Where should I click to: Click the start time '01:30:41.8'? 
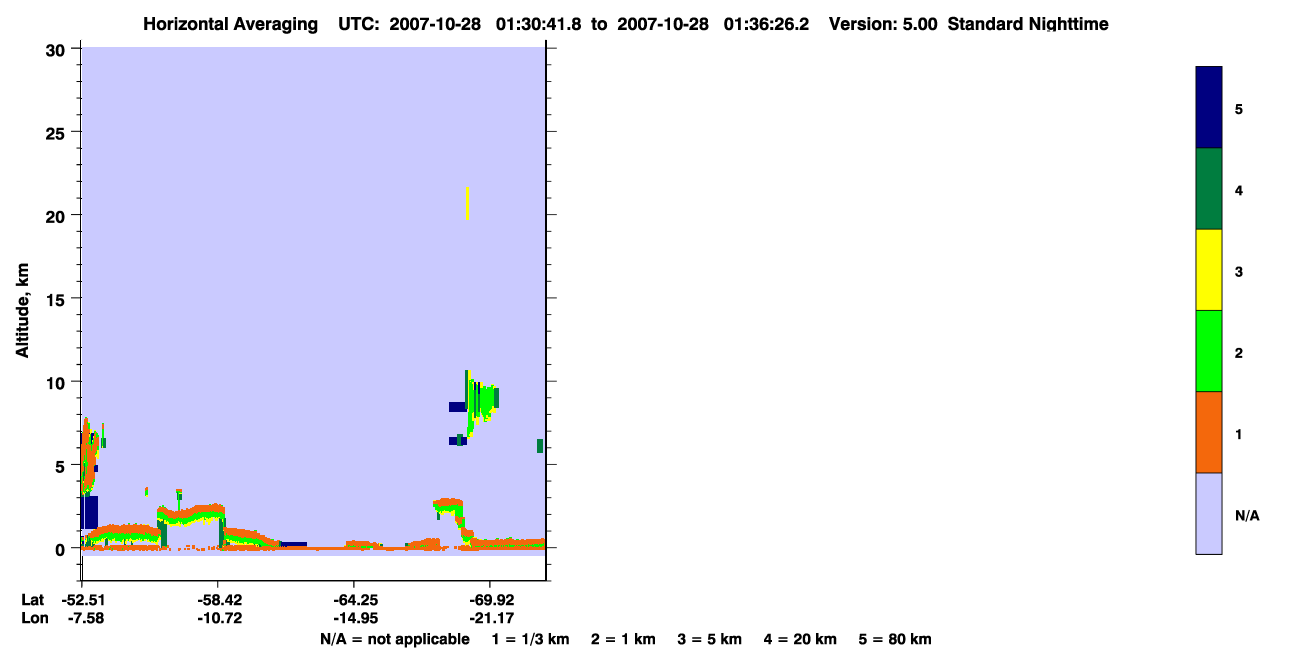[540, 24]
